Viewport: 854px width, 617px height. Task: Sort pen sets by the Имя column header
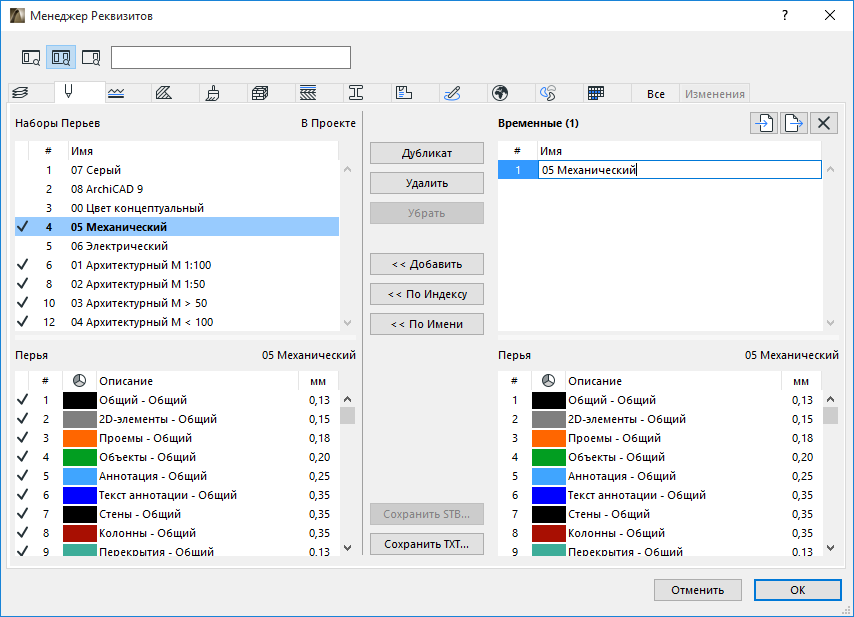(x=203, y=151)
